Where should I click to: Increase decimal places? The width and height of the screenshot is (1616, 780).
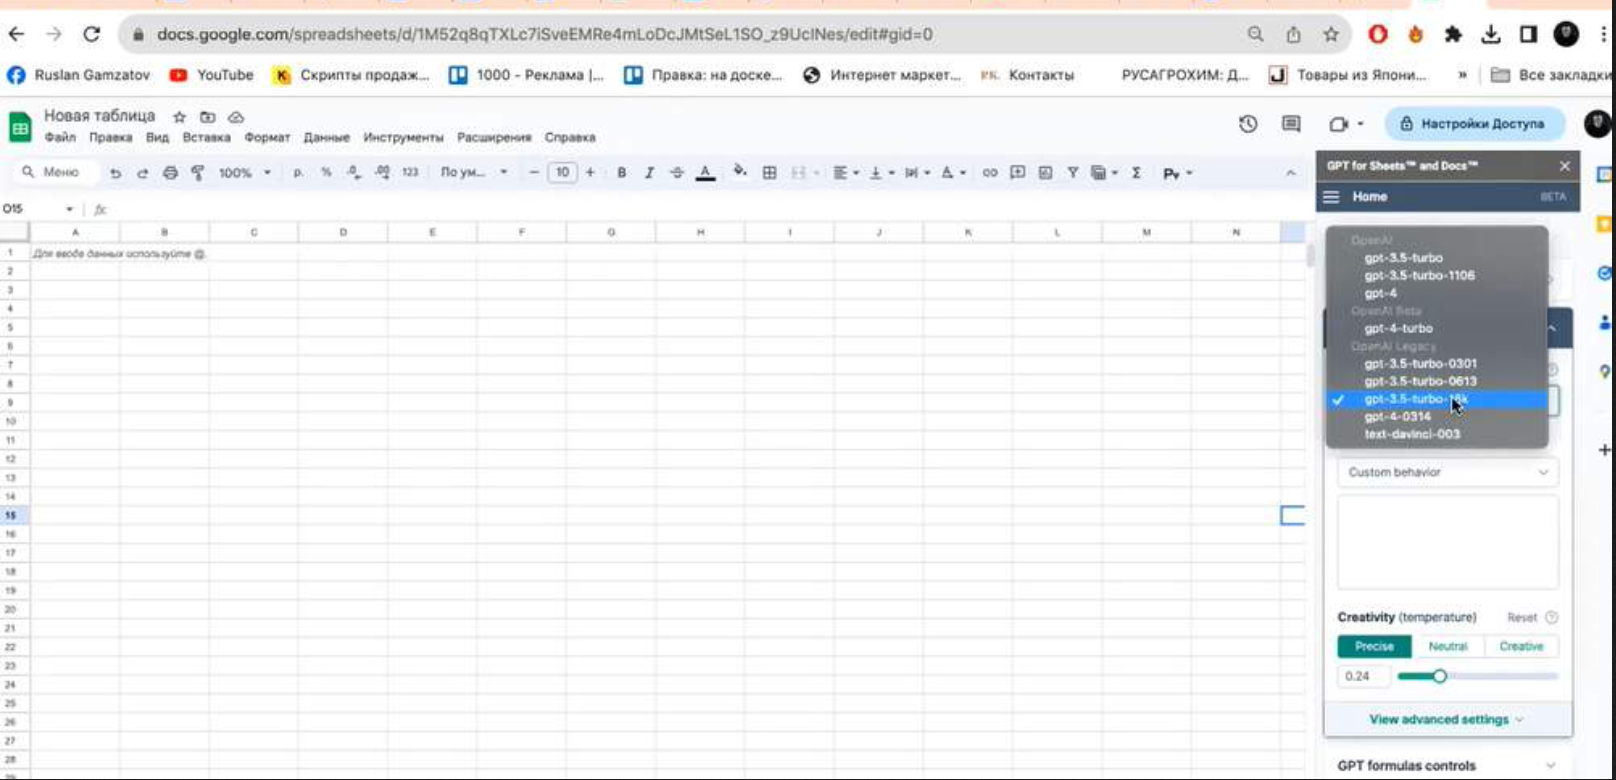pyautogui.click(x=382, y=173)
